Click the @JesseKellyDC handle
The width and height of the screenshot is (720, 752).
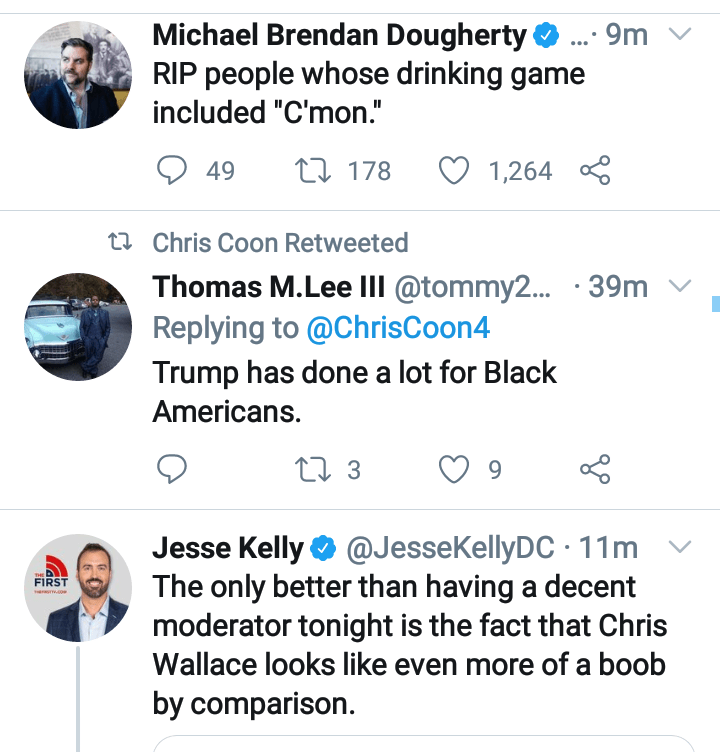tap(450, 548)
